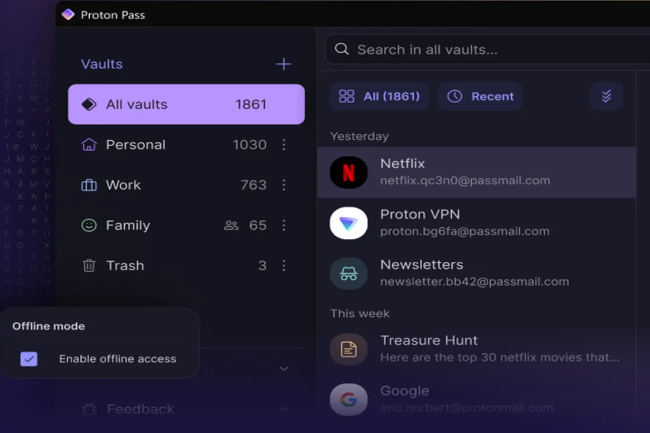Viewport: 650px width, 433px height.
Task: Open Personal vault options menu
Action: pos(284,145)
